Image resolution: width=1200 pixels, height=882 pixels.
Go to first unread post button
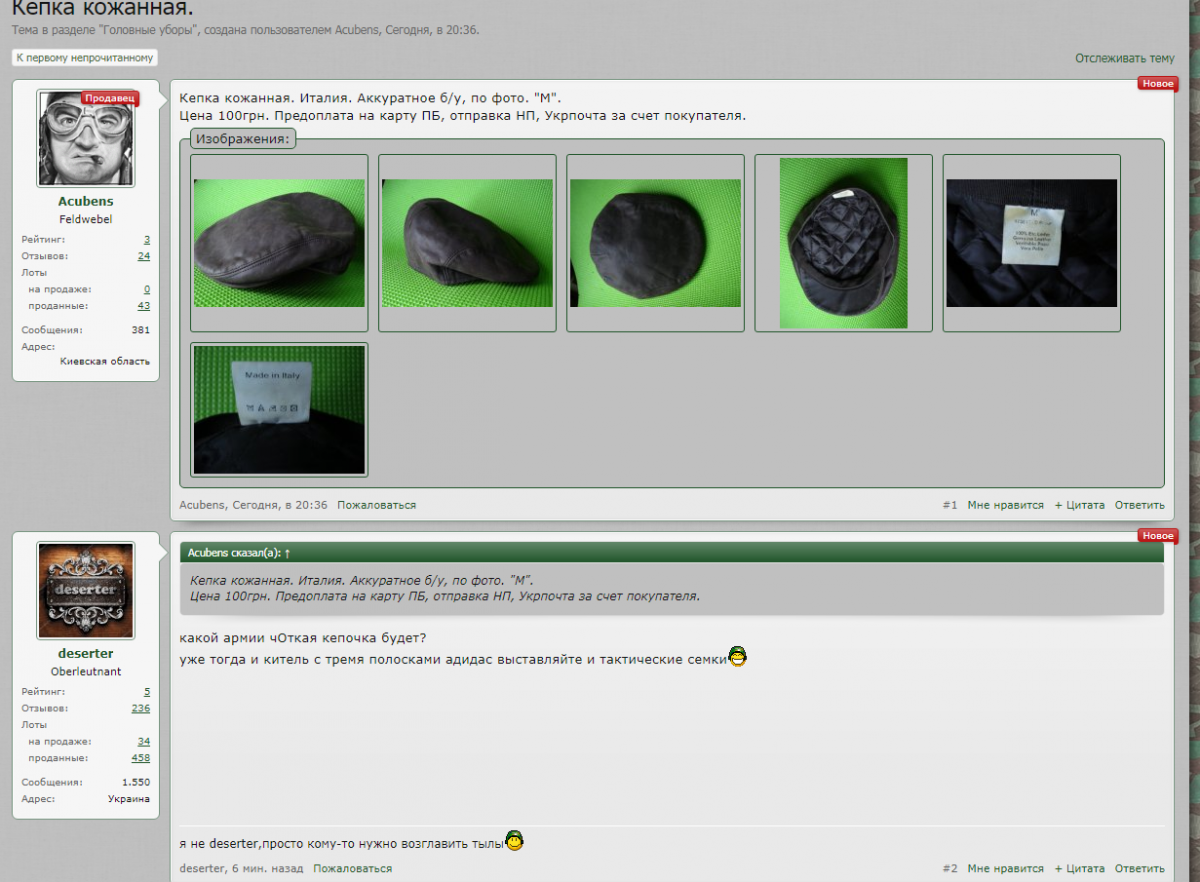click(85, 58)
